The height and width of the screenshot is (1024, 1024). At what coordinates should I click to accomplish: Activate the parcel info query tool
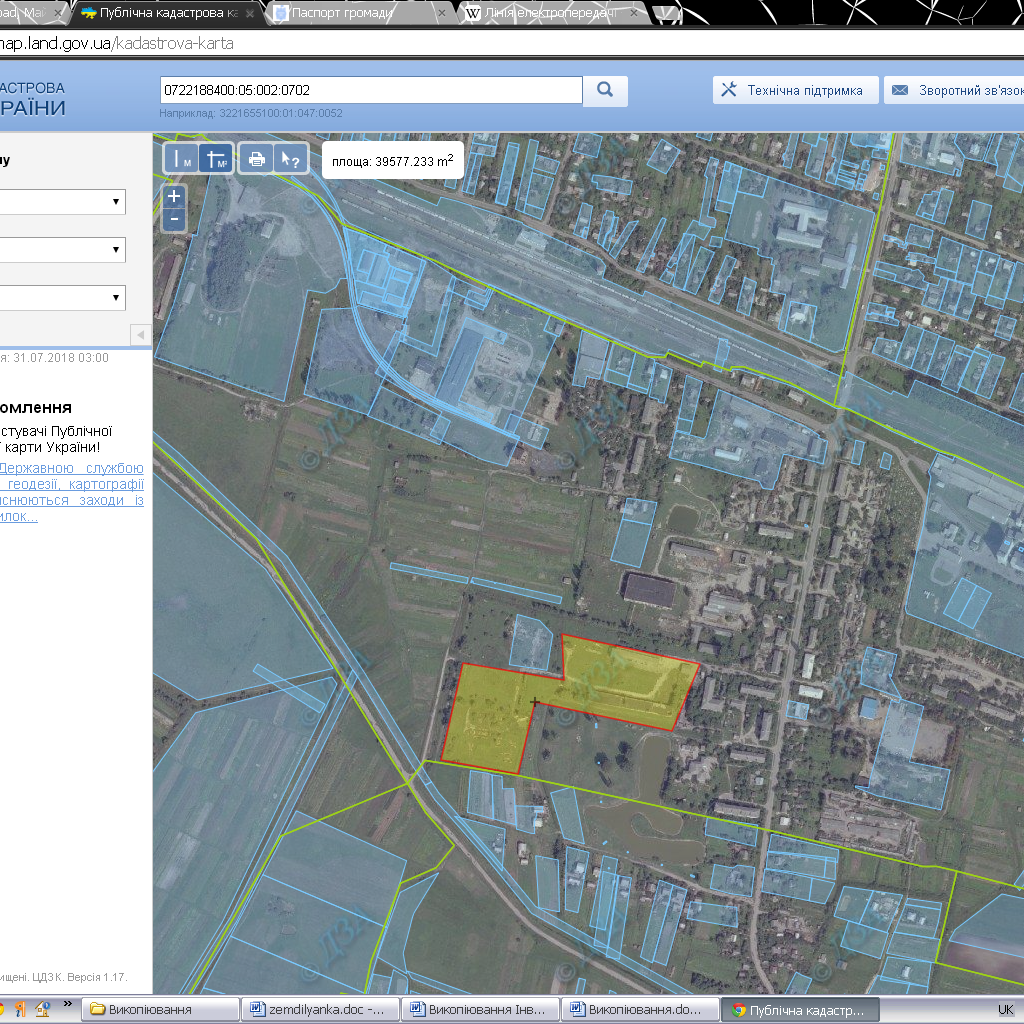pyautogui.click(x=289, y=158)
